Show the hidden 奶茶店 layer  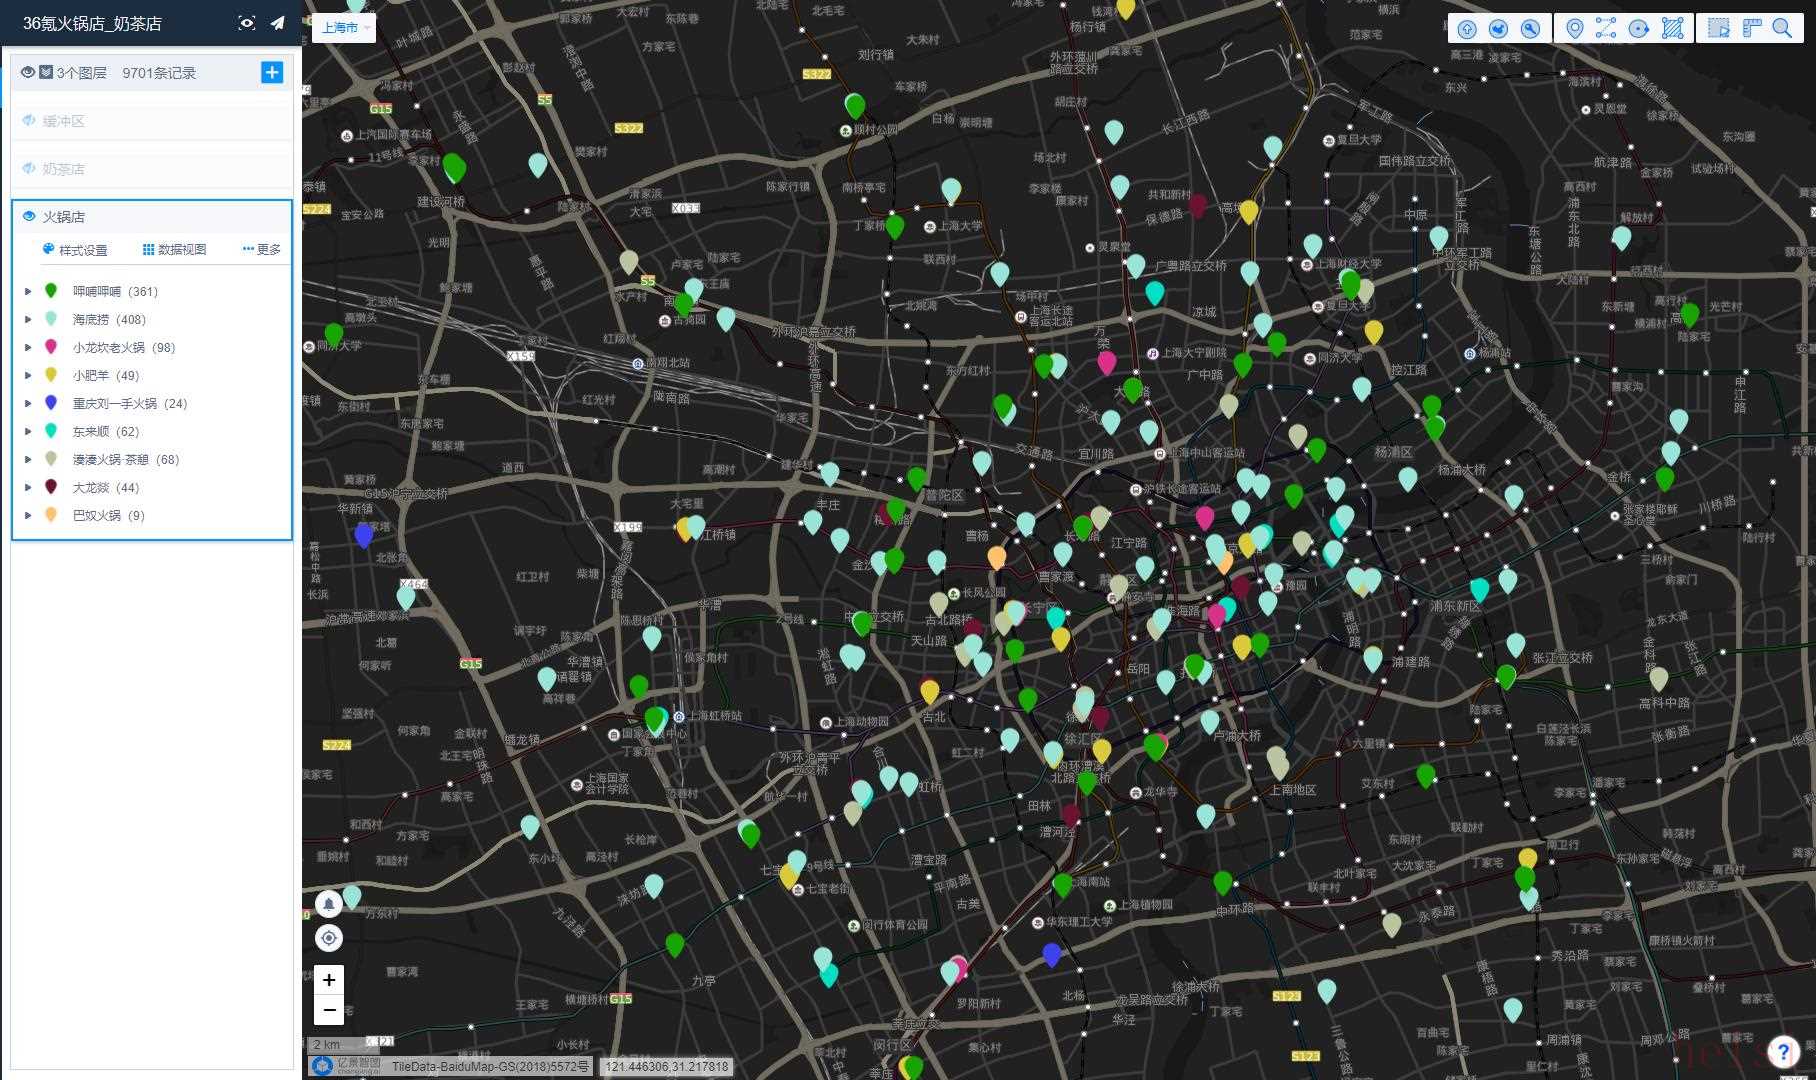[29, 169]
